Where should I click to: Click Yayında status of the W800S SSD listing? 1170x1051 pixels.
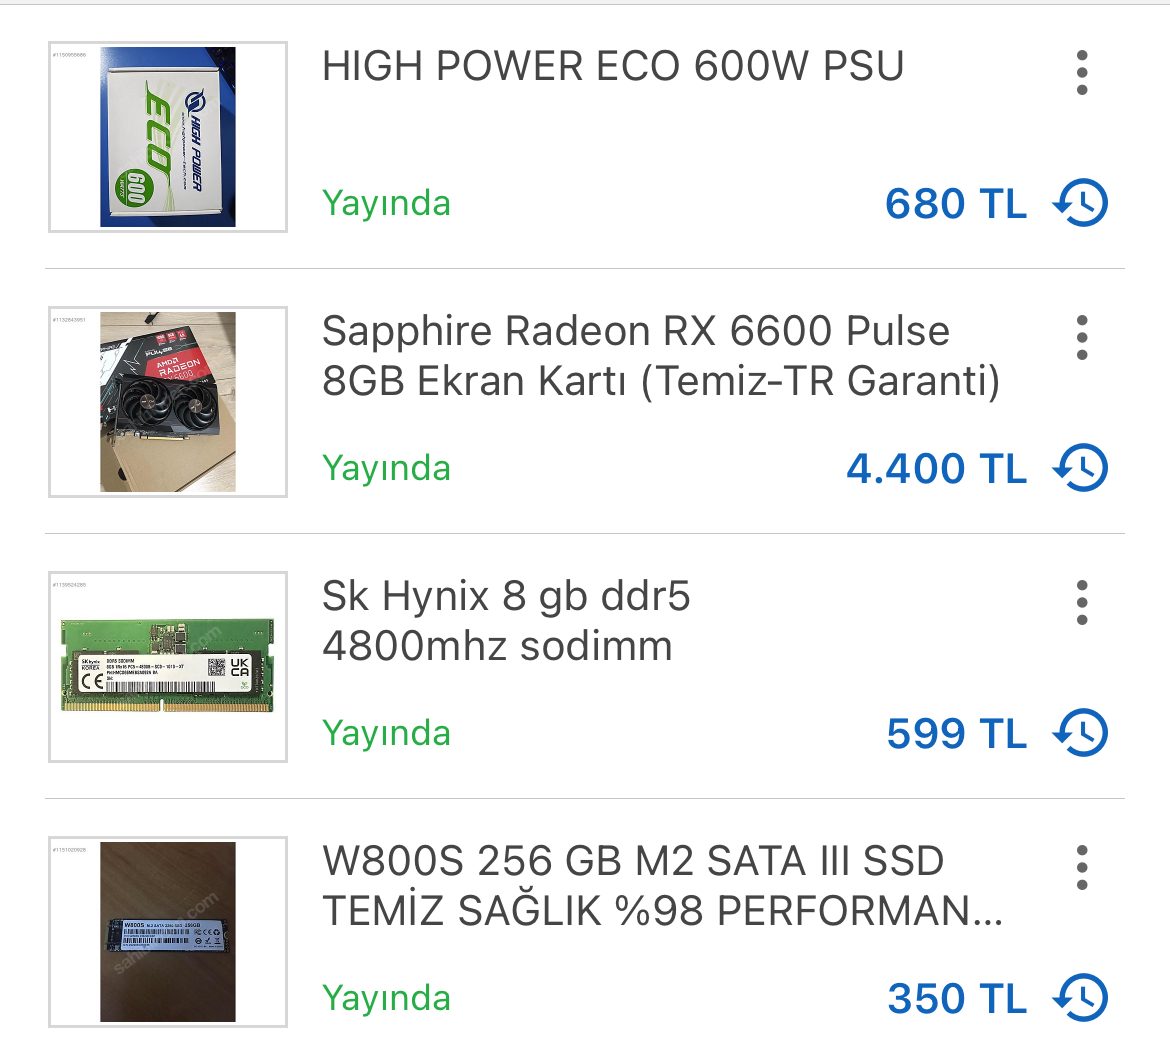coord(387,997)
